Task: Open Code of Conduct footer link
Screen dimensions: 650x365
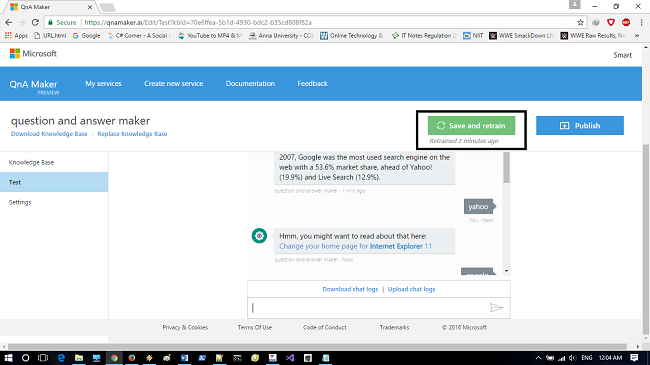Action: (x=325, y=327)
